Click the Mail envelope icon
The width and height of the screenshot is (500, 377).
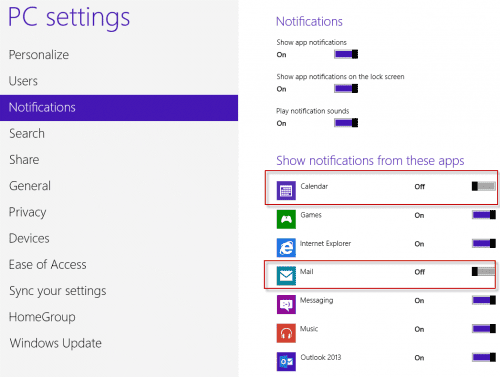[286, 276]
